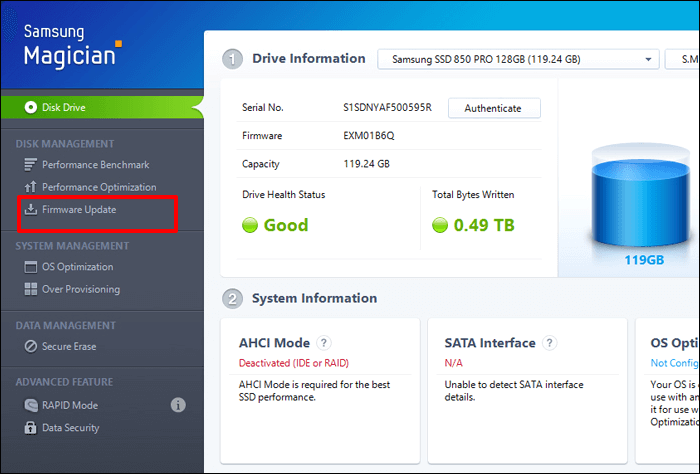Click serial number S1SDNYAF500595R
700x474 pixels.
click(387, 108)
